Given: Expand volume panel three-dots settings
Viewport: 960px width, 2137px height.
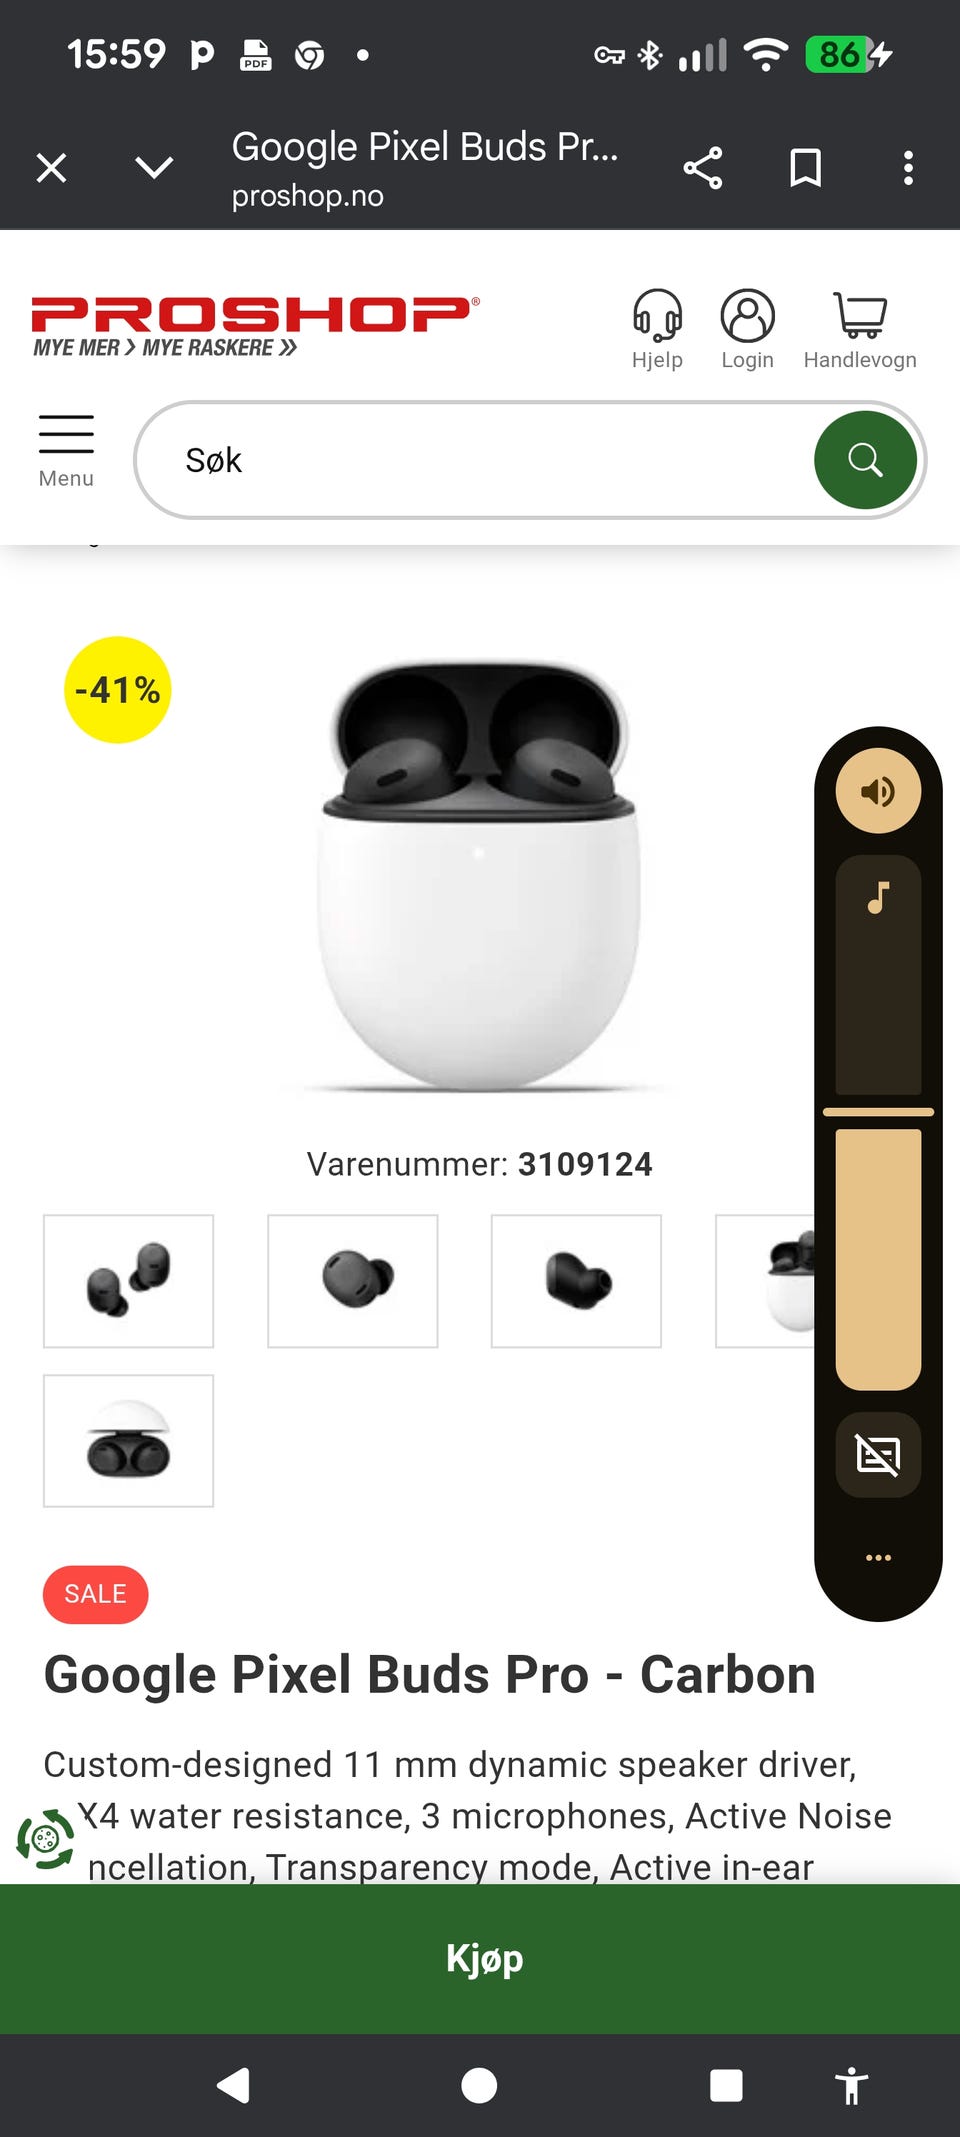Looking at the screenshot, I should [x=878, y=1557].
